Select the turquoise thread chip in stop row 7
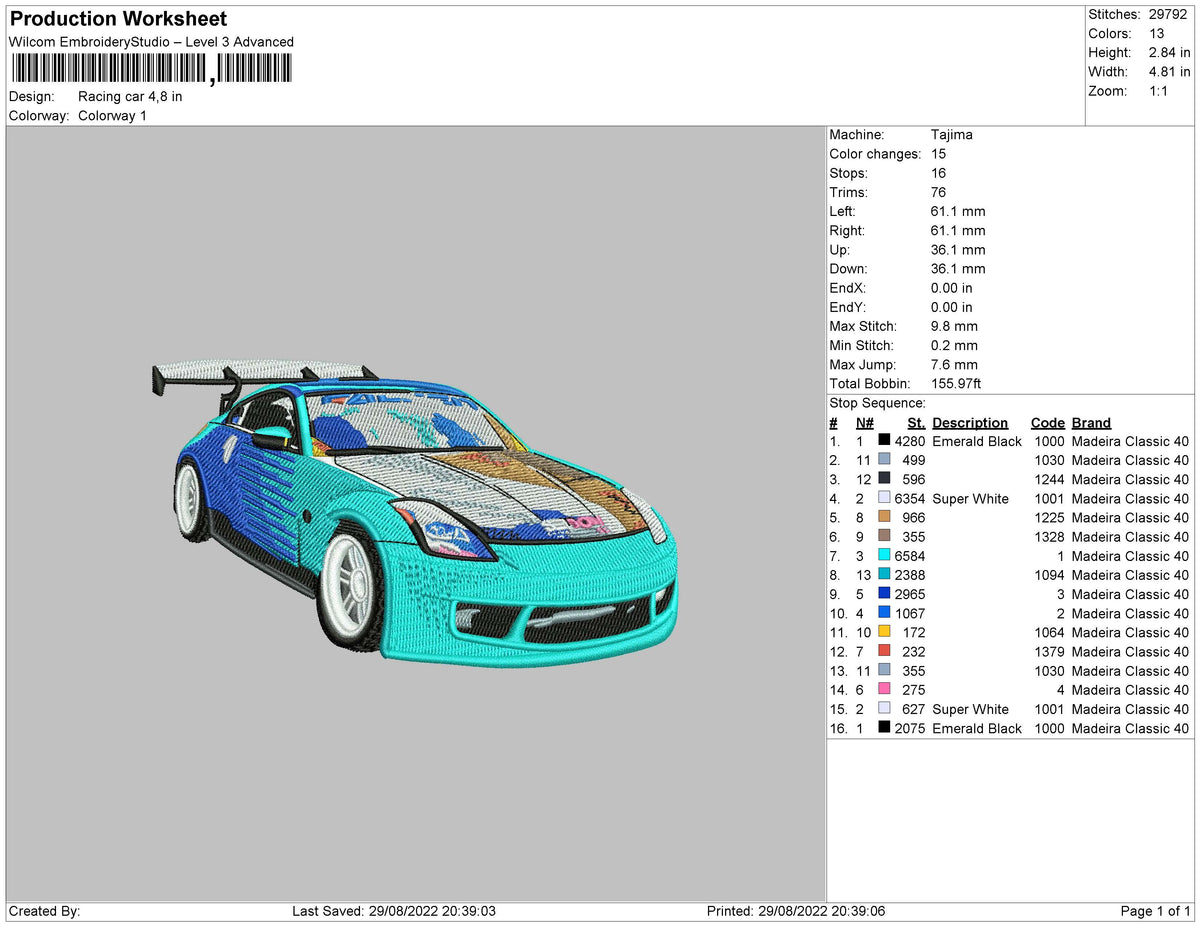1200x927 pixels. click(x=884, y=556)
